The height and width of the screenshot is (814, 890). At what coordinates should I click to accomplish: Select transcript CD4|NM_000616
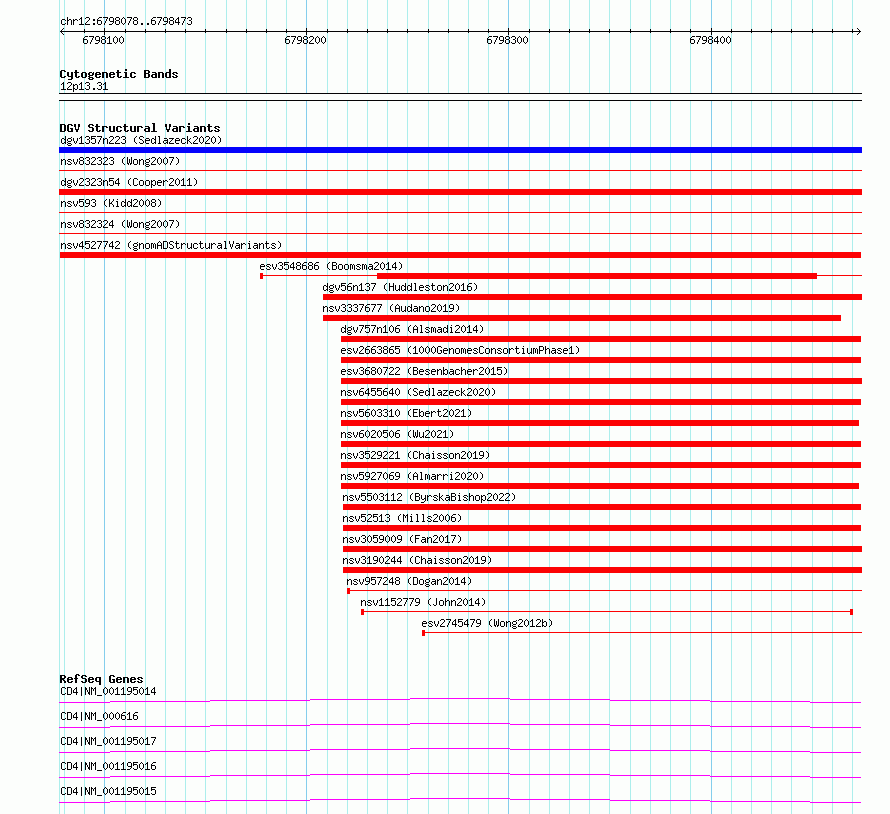[99, 716]
